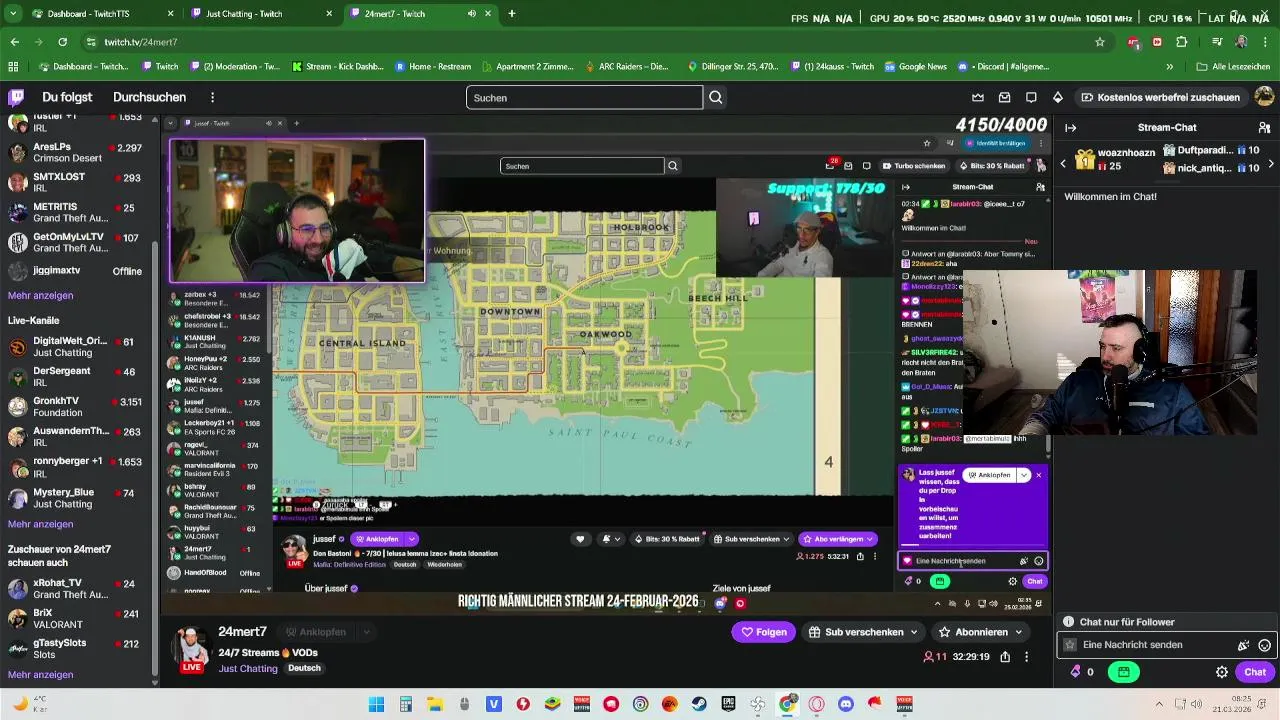The image size is (1280, 720).
Task: Show hidden system tray icons
Action: click(x=1159, y=704)
